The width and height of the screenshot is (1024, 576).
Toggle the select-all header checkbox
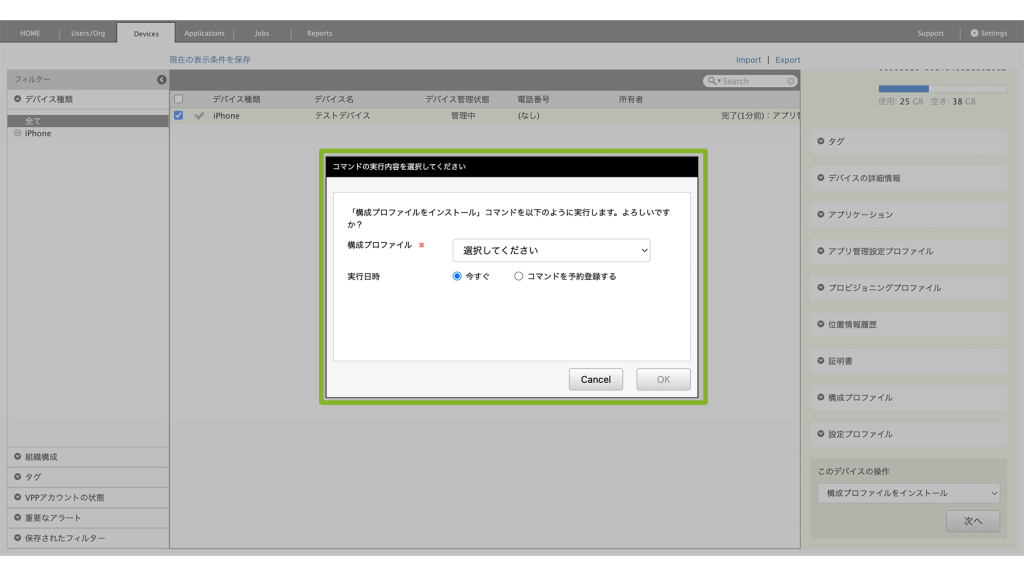[179, 99]
